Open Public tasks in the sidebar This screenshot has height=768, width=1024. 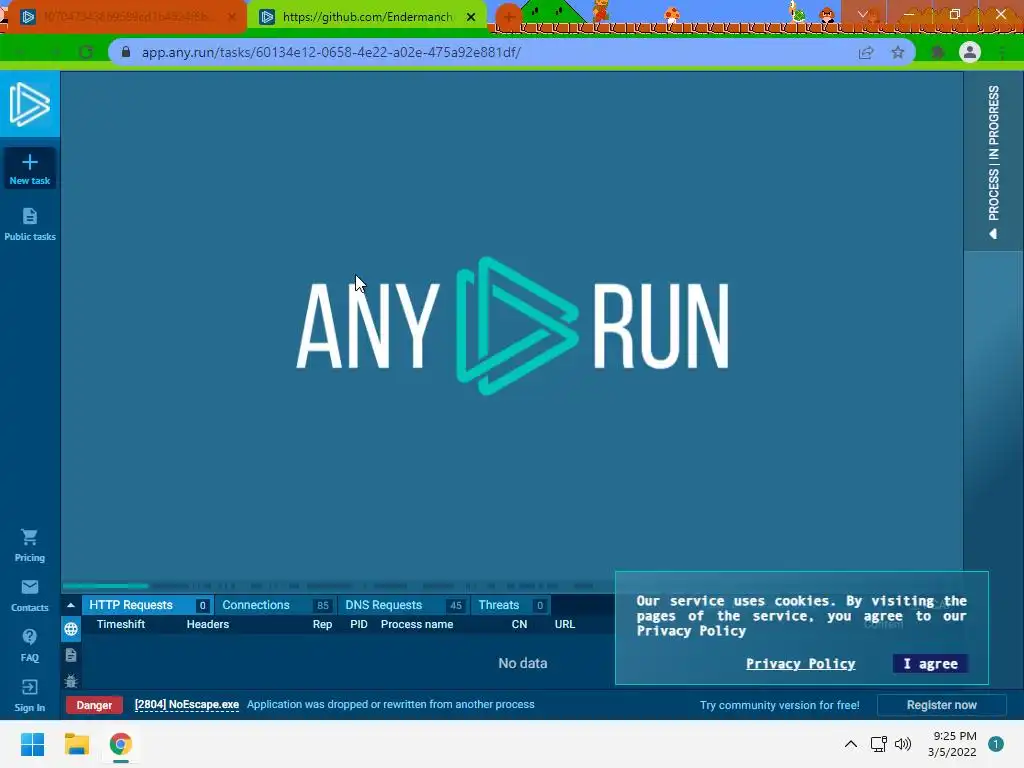[30, 224]
